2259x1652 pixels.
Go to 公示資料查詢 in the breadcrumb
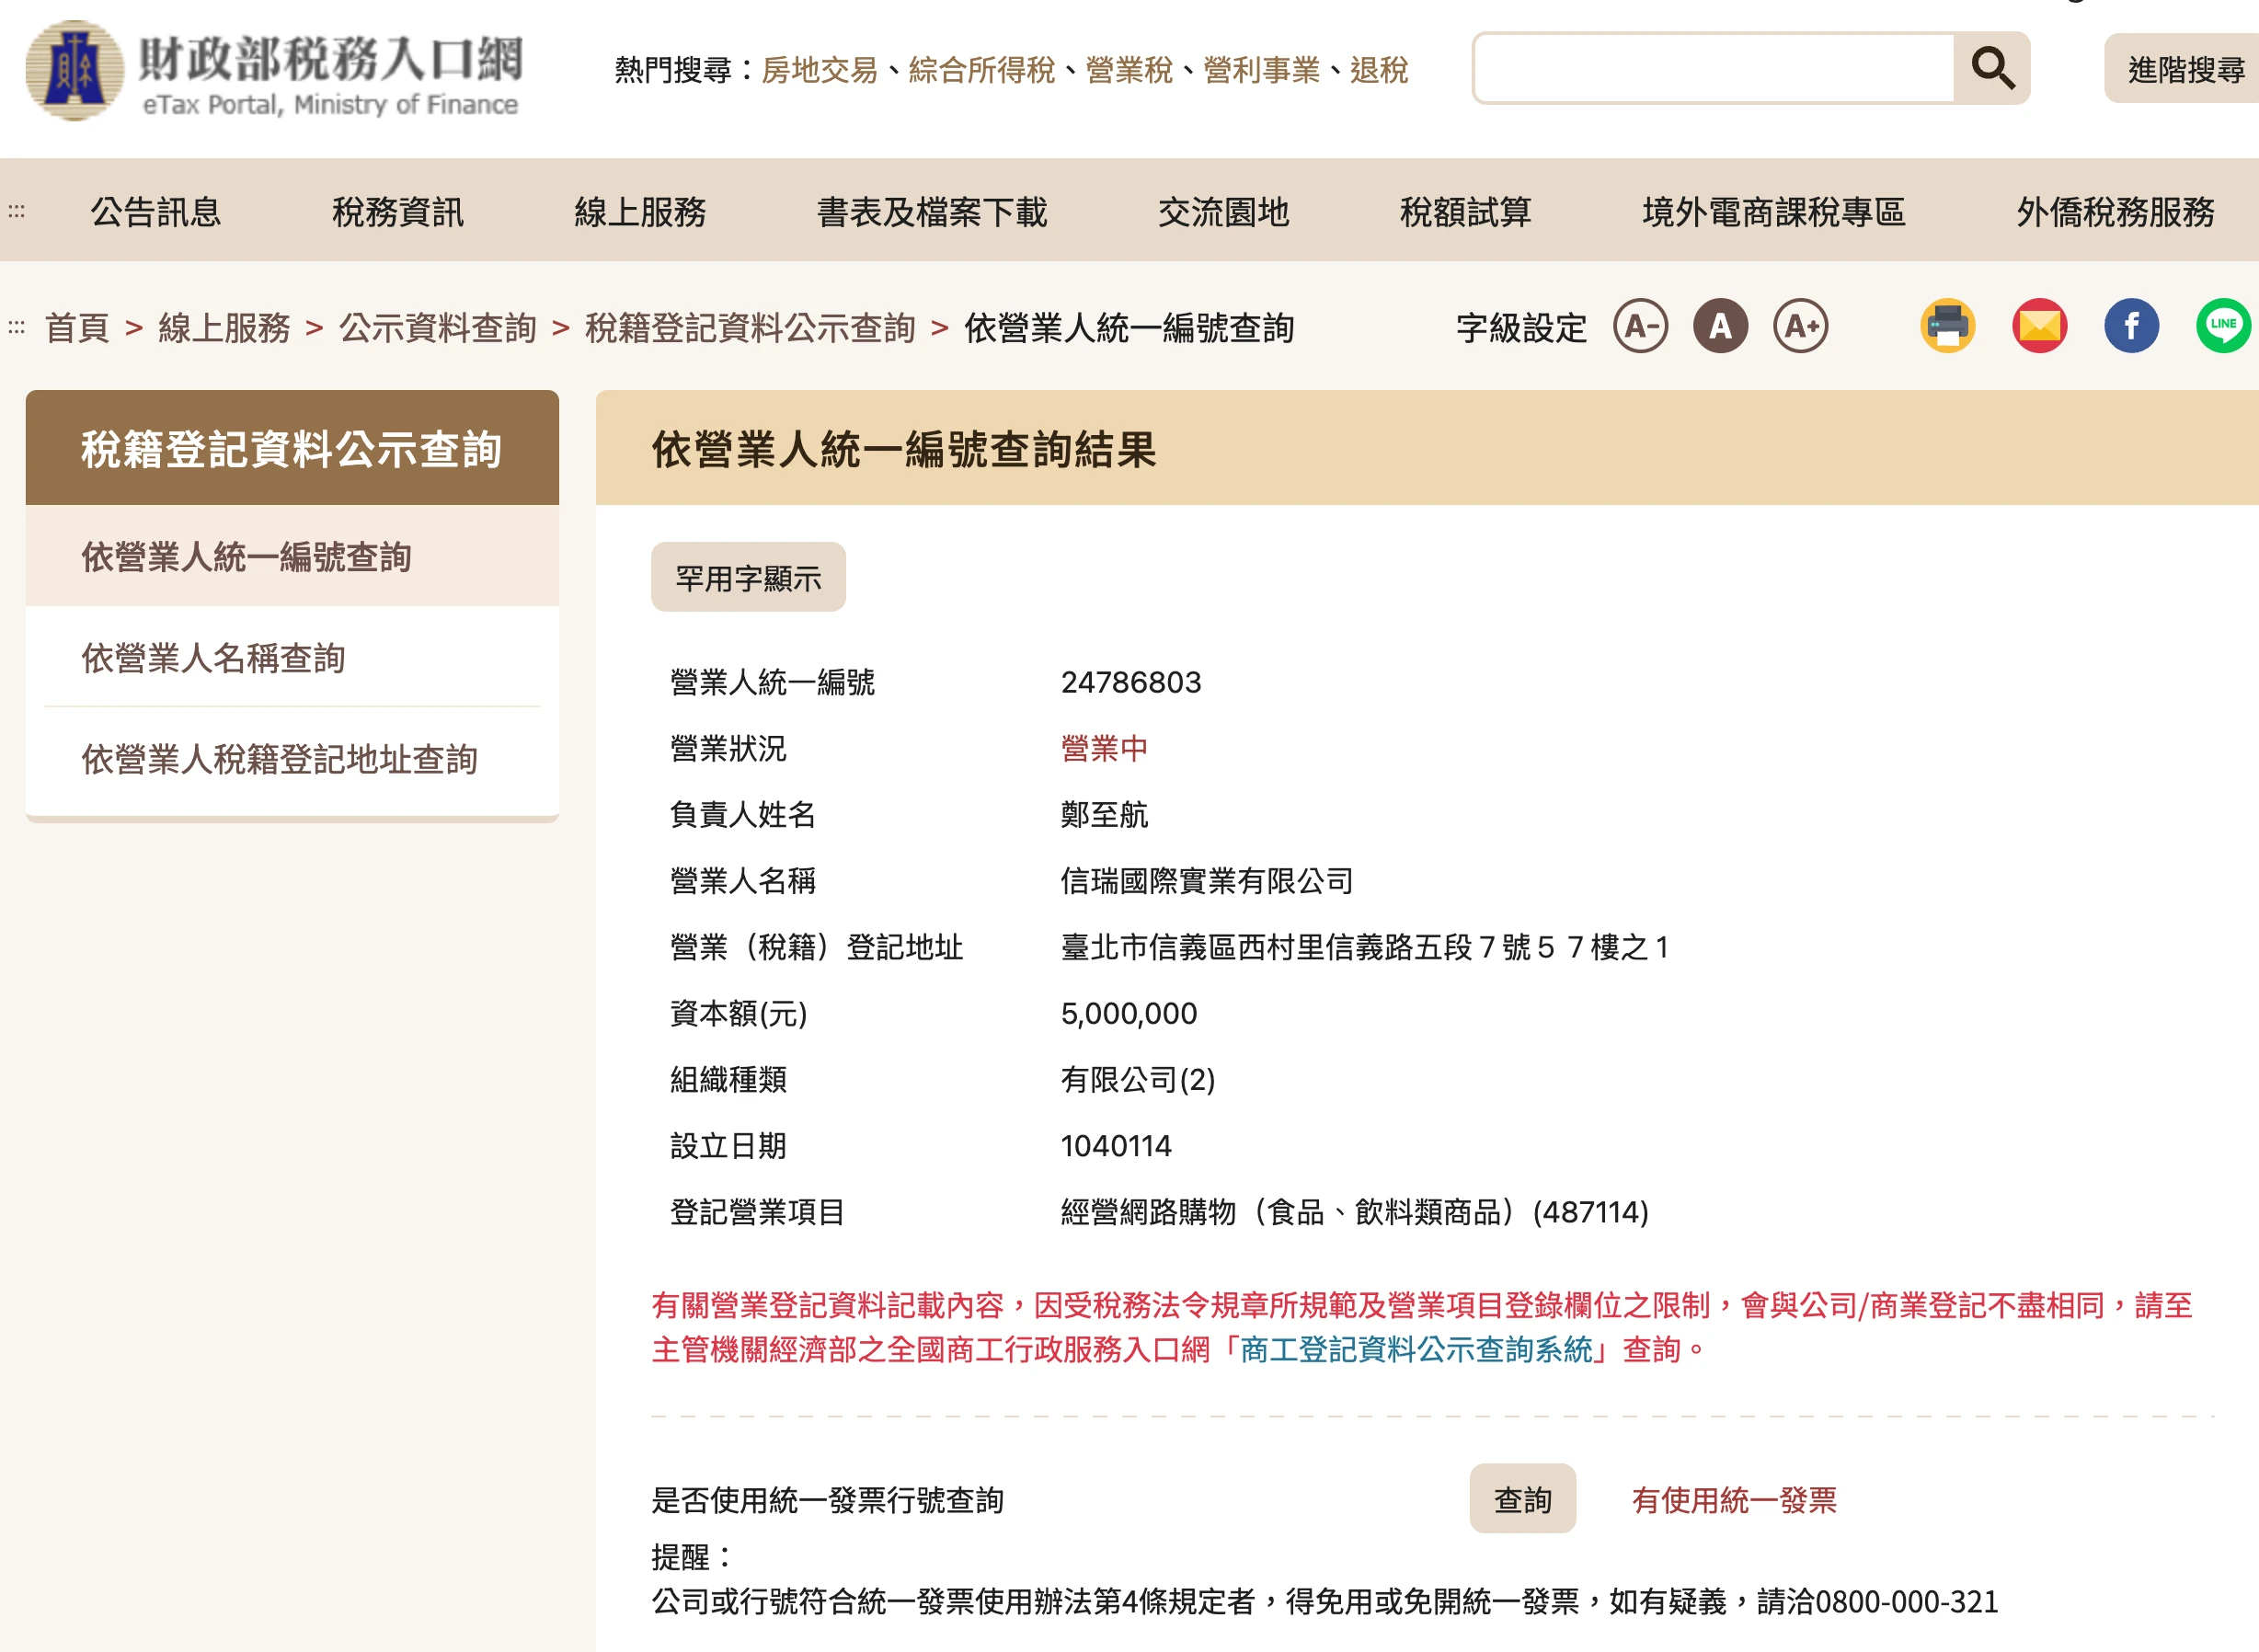(438, 327)
